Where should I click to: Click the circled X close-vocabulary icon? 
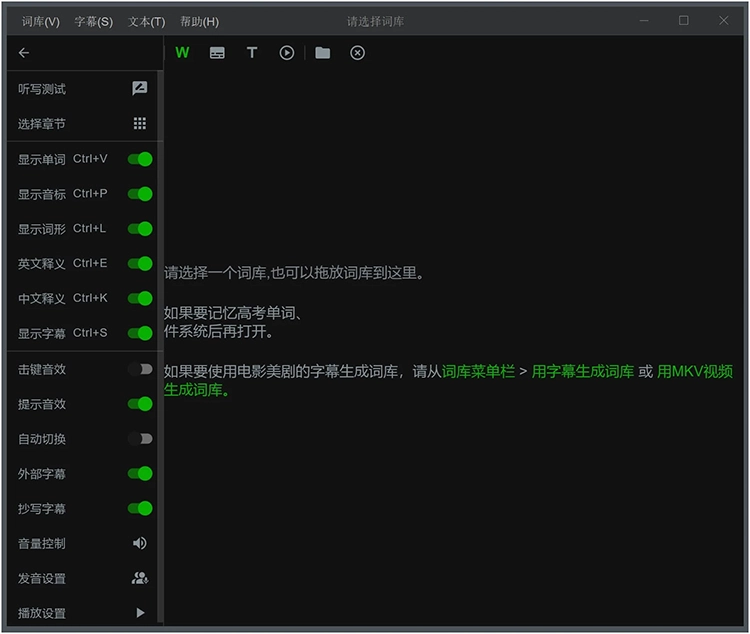[357, 53]
